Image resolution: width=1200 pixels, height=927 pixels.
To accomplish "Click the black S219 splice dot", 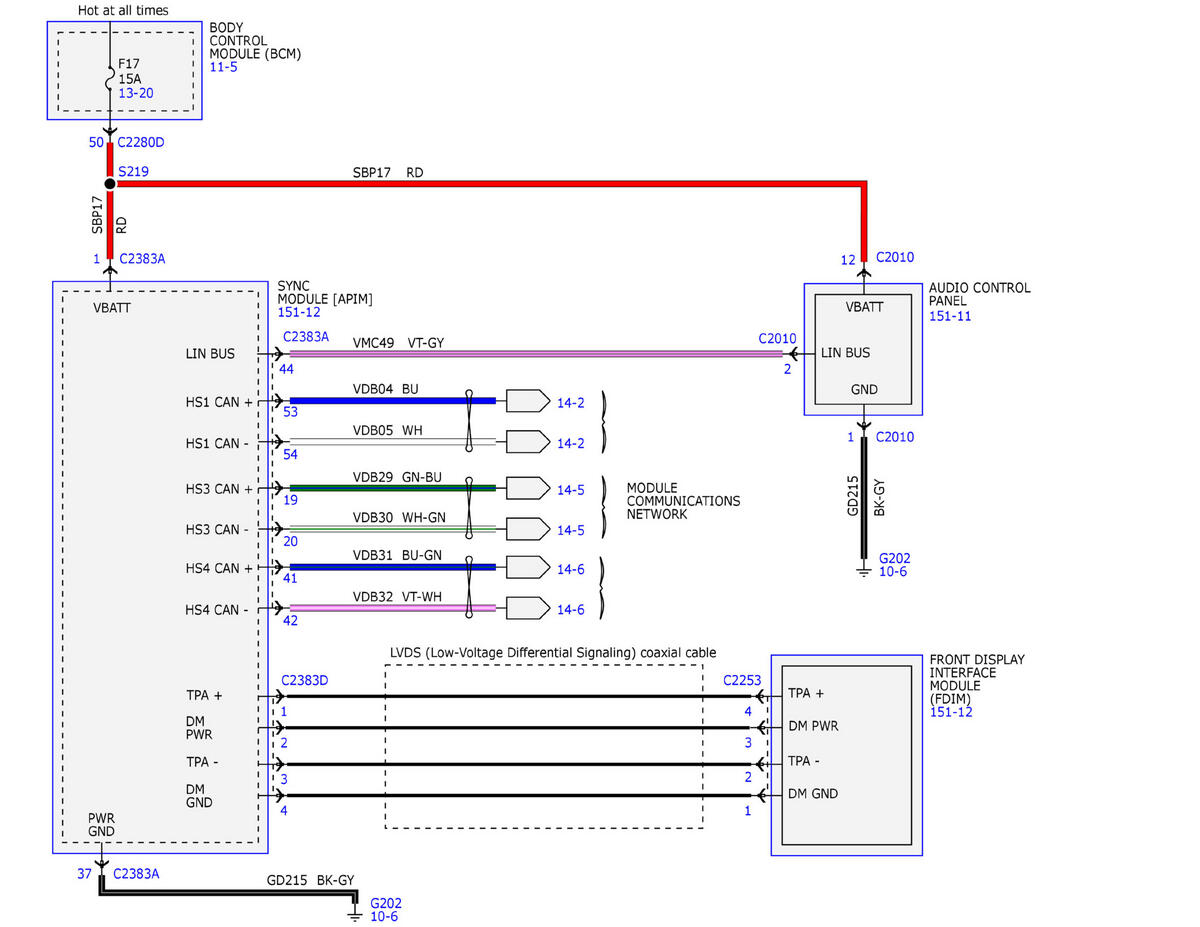I will pyautogui.click(x=110, y=184).
